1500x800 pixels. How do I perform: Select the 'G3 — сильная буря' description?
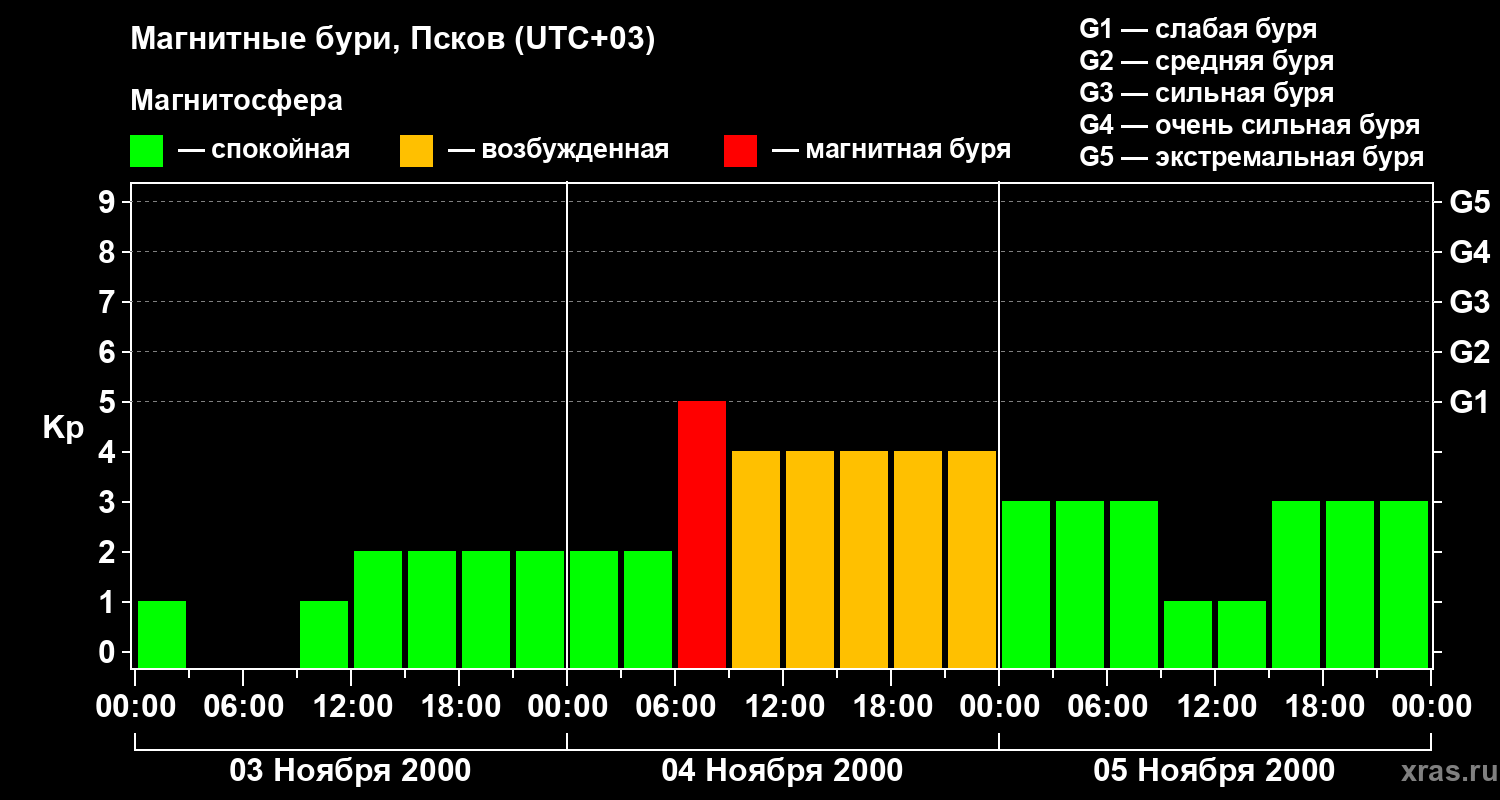coord(1207,93)
